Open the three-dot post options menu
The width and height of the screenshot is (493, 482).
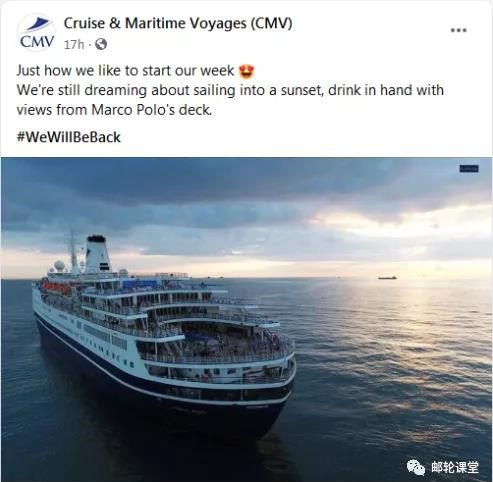pyautogui.click(x=458, y=30)
